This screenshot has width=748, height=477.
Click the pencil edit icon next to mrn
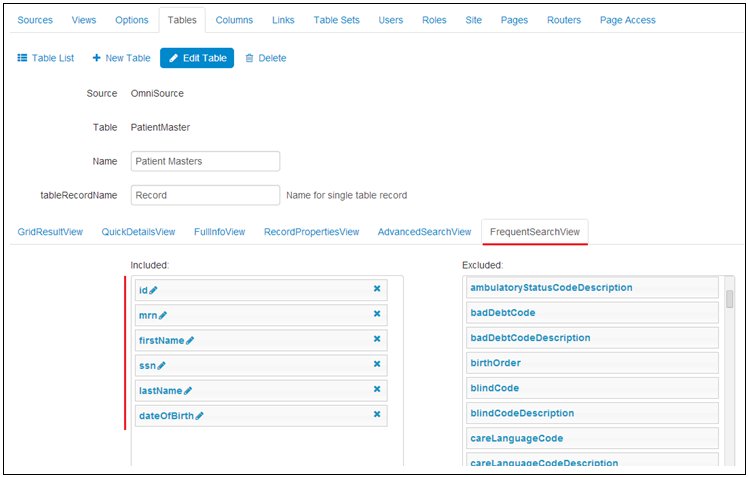[163, 315]
